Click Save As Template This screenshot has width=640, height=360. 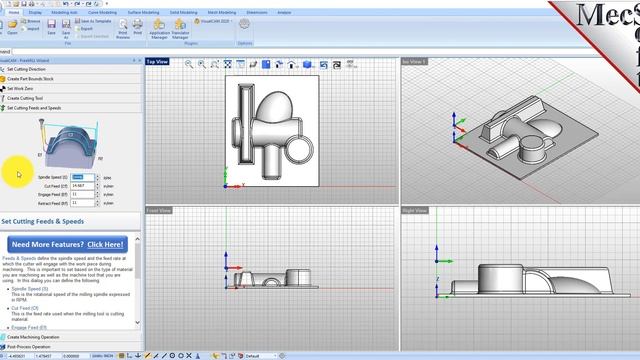coord(93,21)
